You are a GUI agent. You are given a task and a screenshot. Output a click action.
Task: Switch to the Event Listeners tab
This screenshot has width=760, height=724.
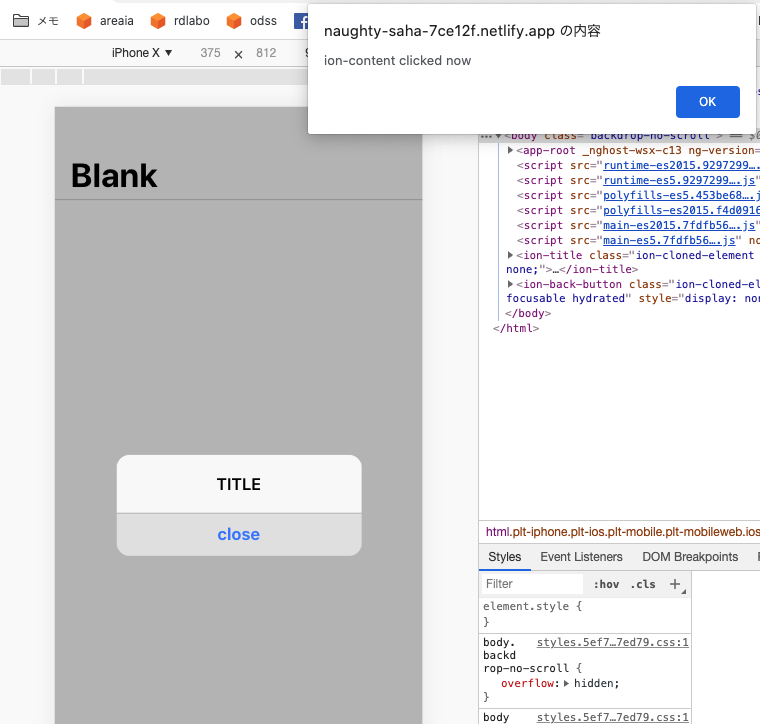coord(581,557)
